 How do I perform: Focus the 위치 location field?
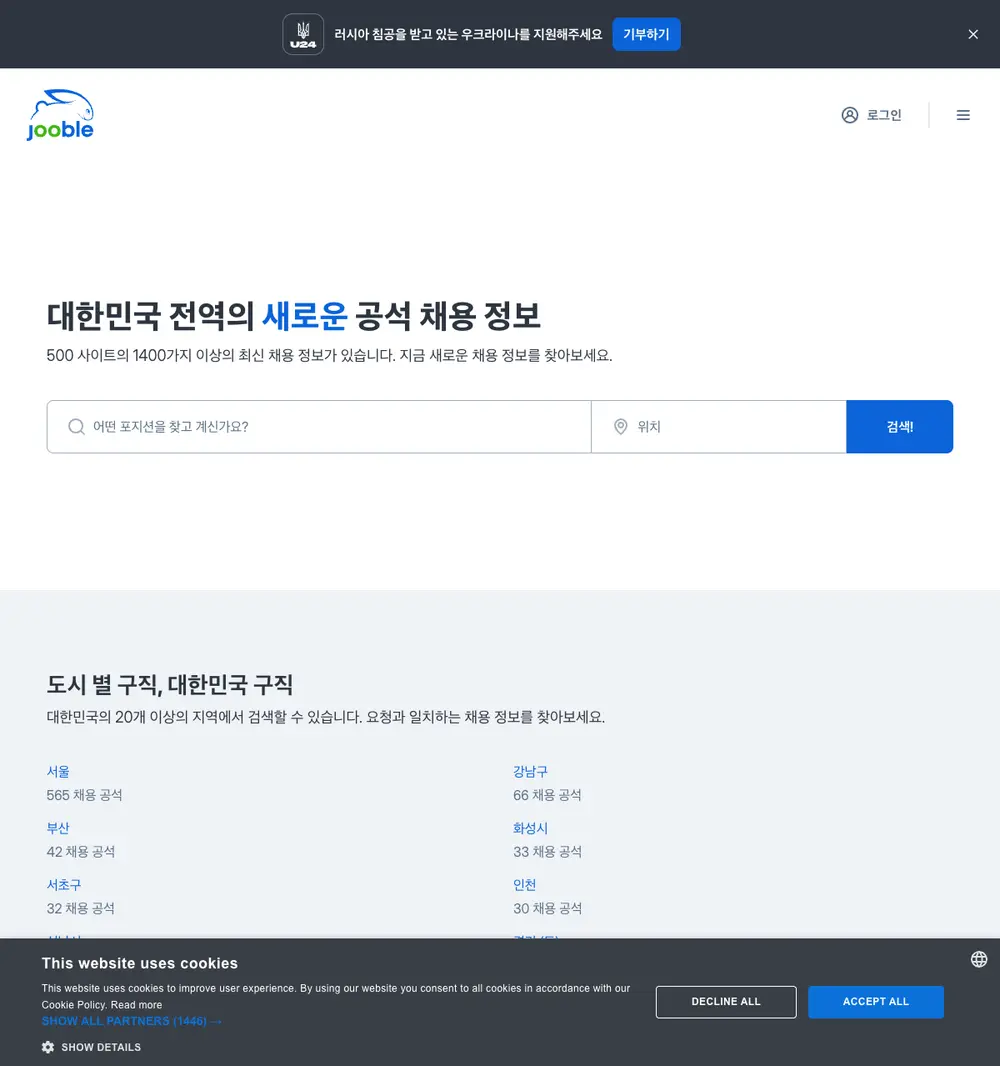click(719, 426)
